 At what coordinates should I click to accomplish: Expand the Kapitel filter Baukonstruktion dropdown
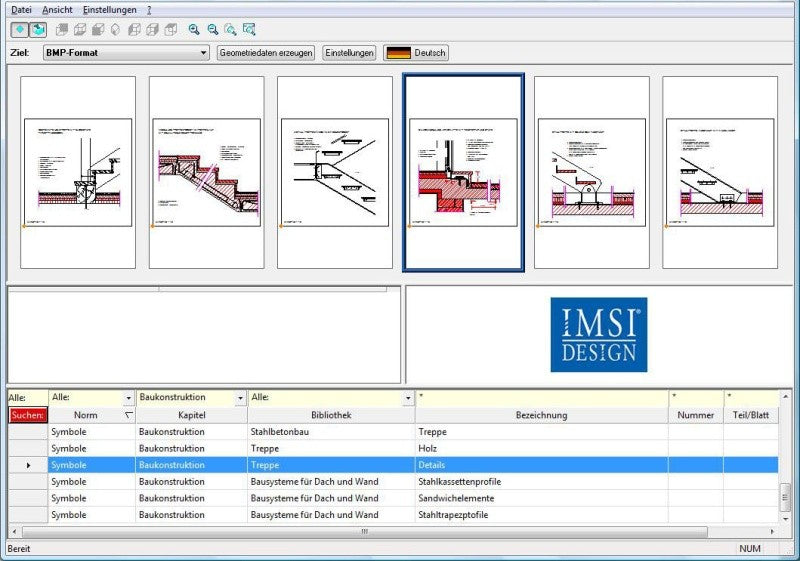point(240,398)
